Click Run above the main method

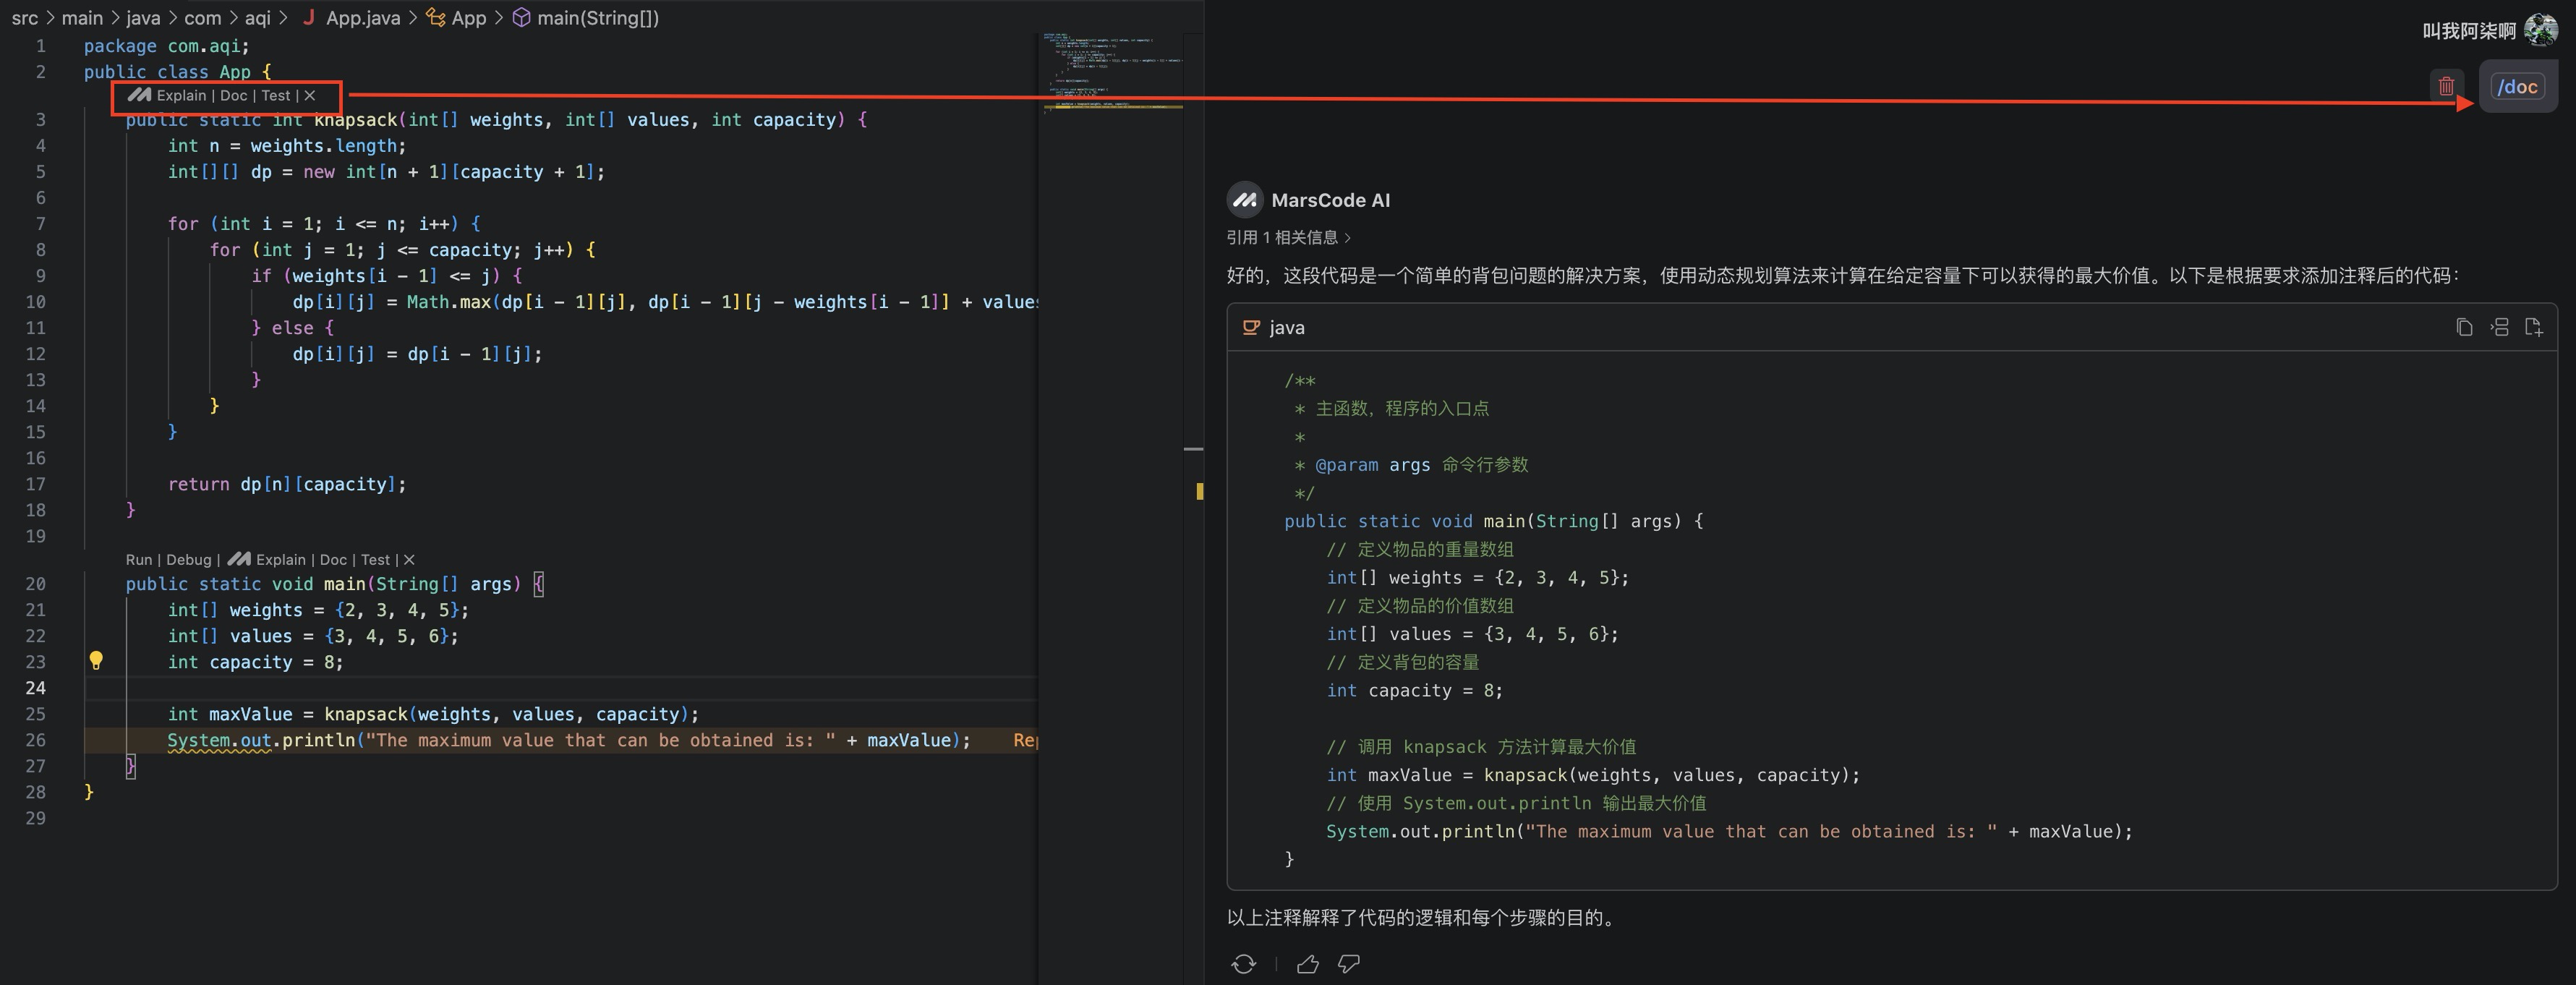139,560
